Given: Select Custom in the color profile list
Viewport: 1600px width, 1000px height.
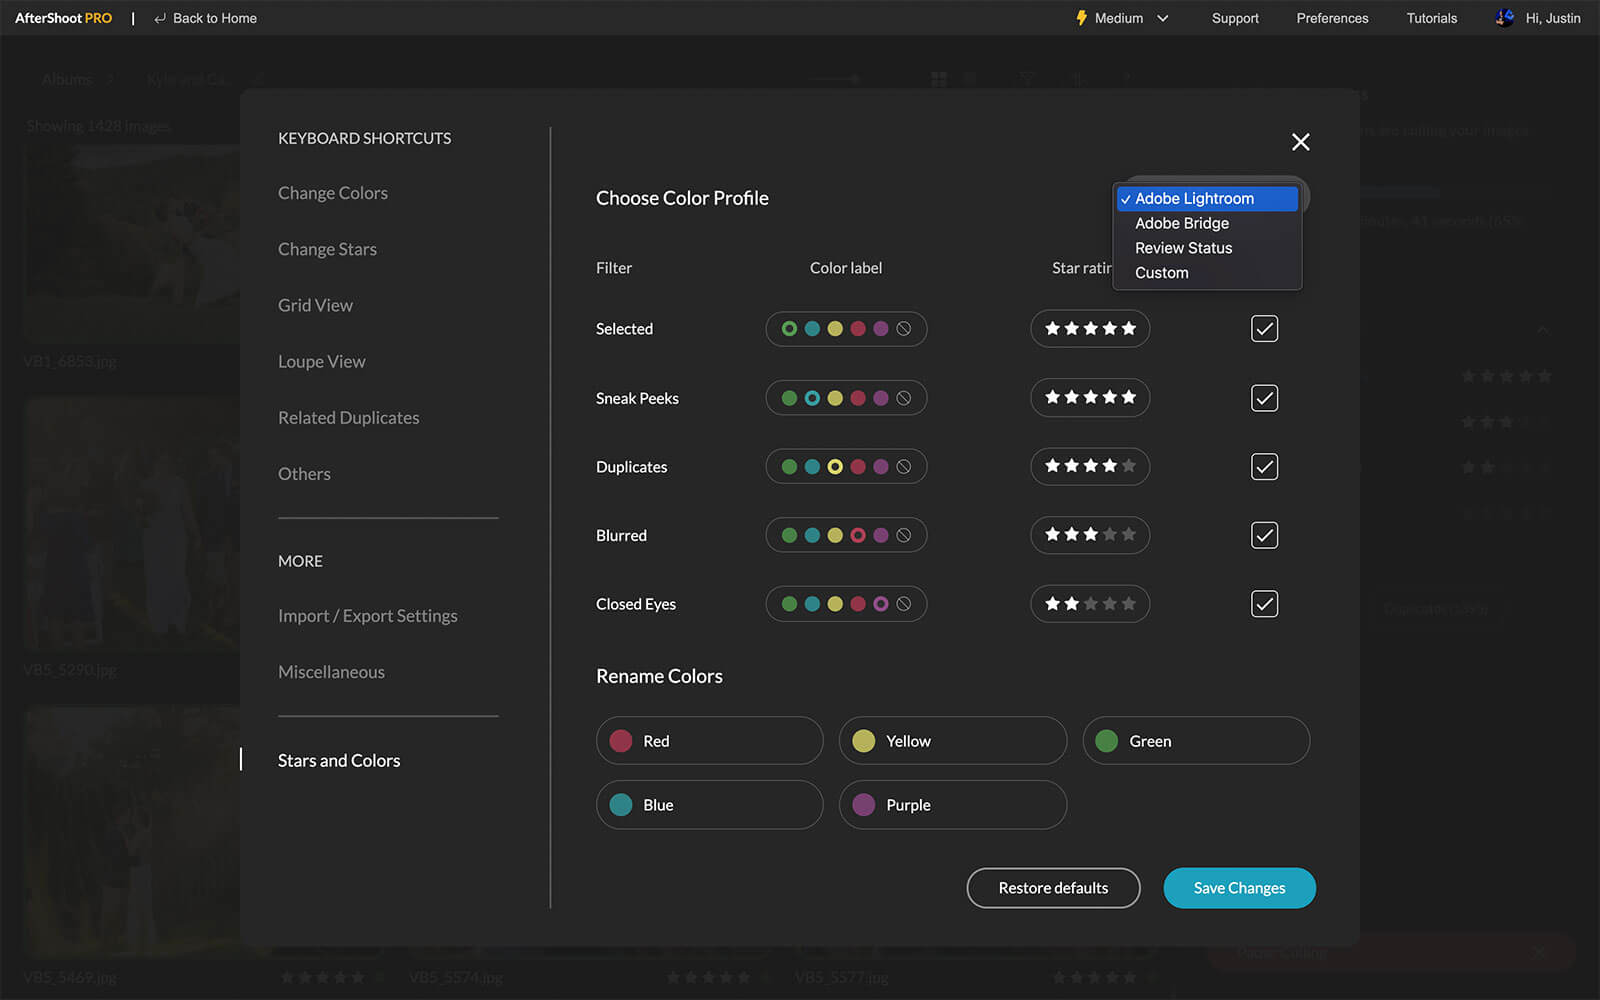Looking at the screenshot, I should point(1161,273).
